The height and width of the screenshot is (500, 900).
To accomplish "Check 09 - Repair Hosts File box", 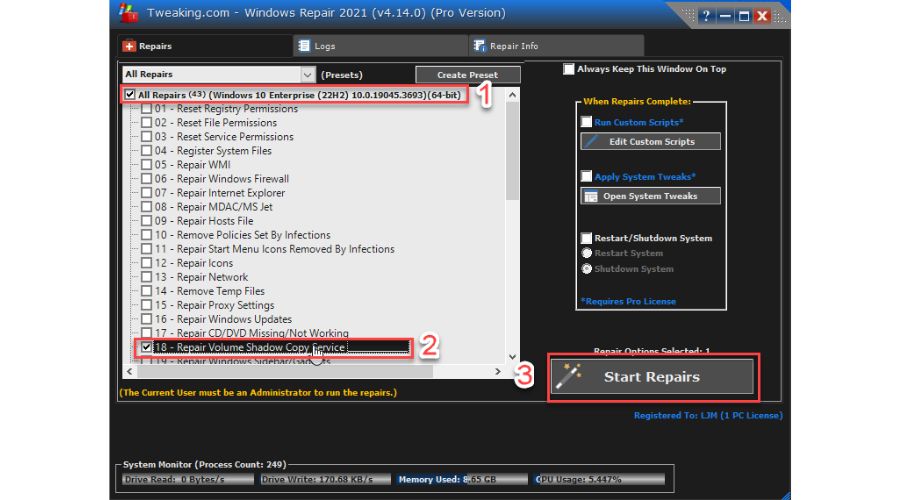I will 147,221.
